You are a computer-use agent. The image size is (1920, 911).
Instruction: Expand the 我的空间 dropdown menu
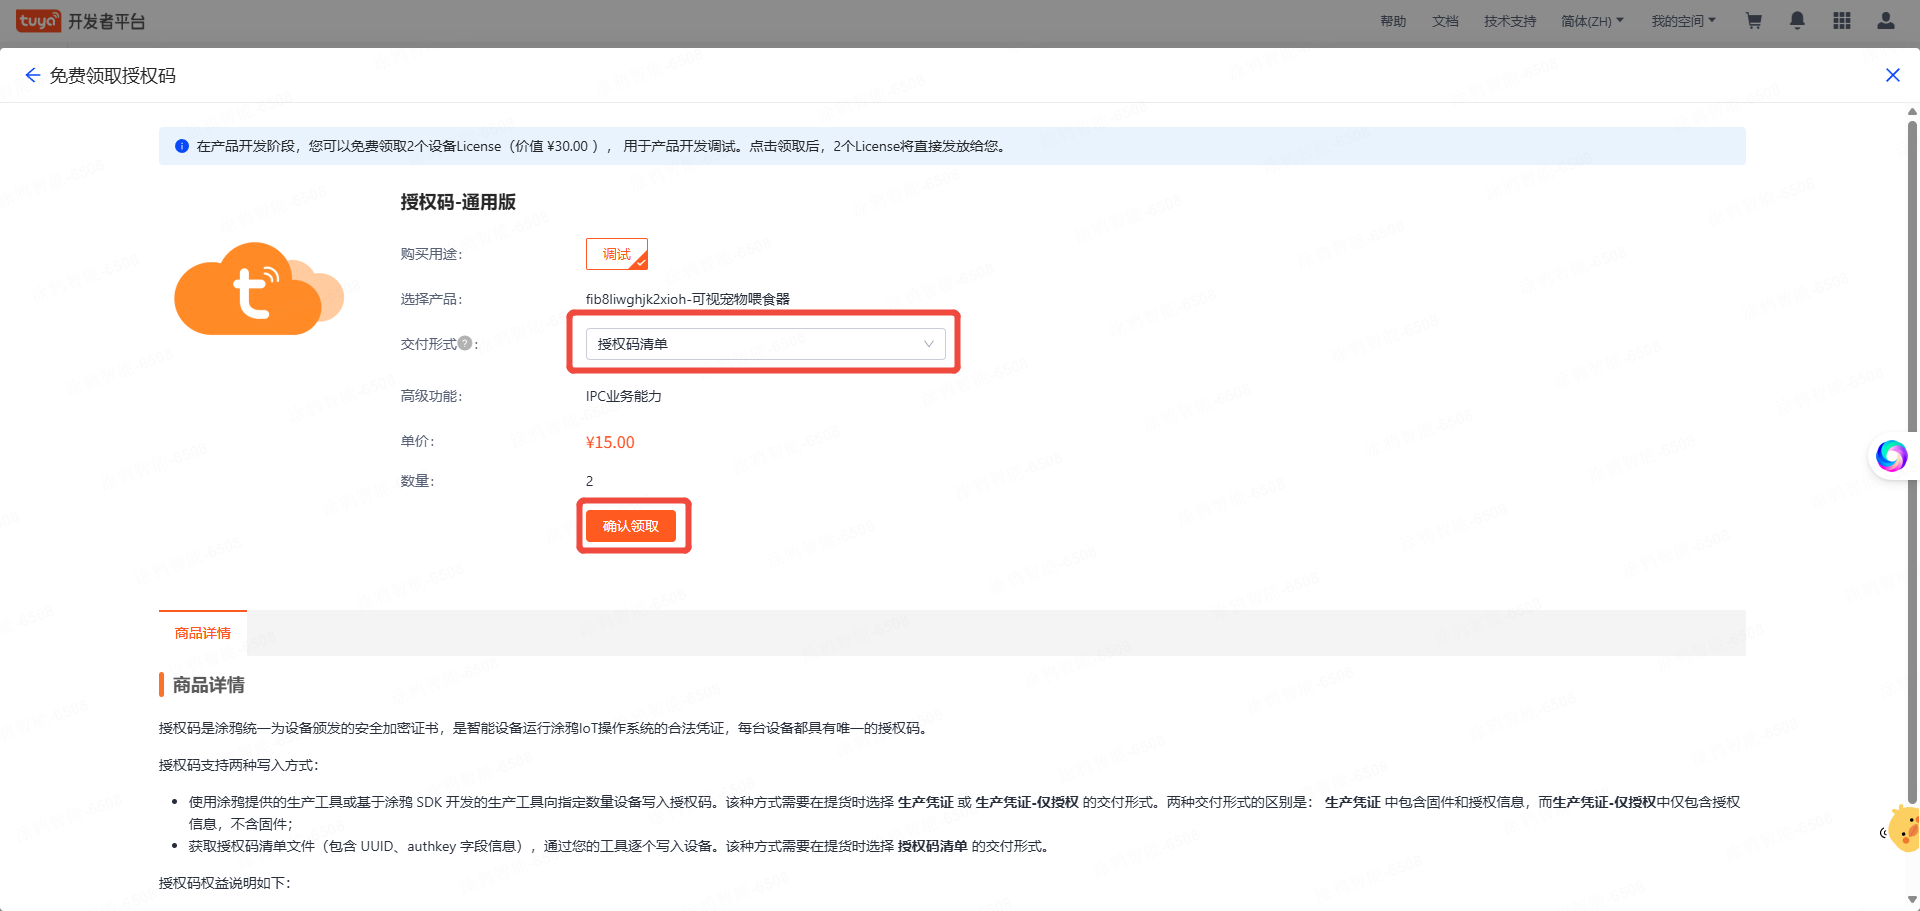coord(1682,21)
